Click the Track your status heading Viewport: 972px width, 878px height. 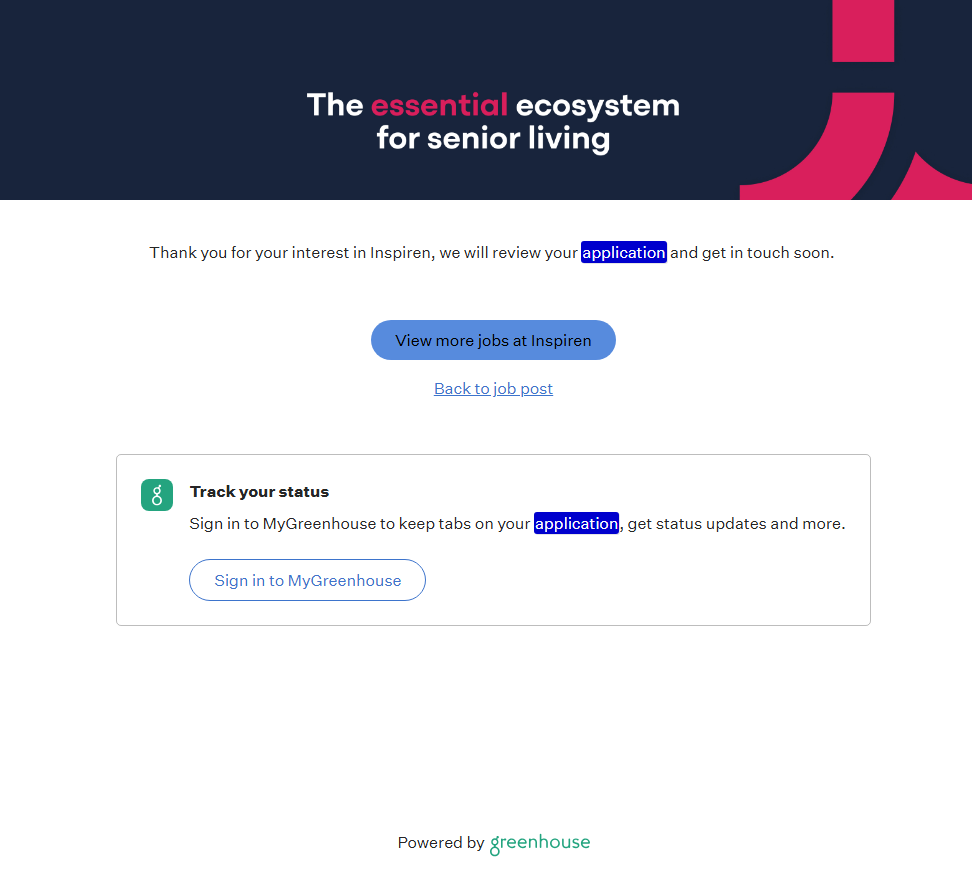pos(259,492)
